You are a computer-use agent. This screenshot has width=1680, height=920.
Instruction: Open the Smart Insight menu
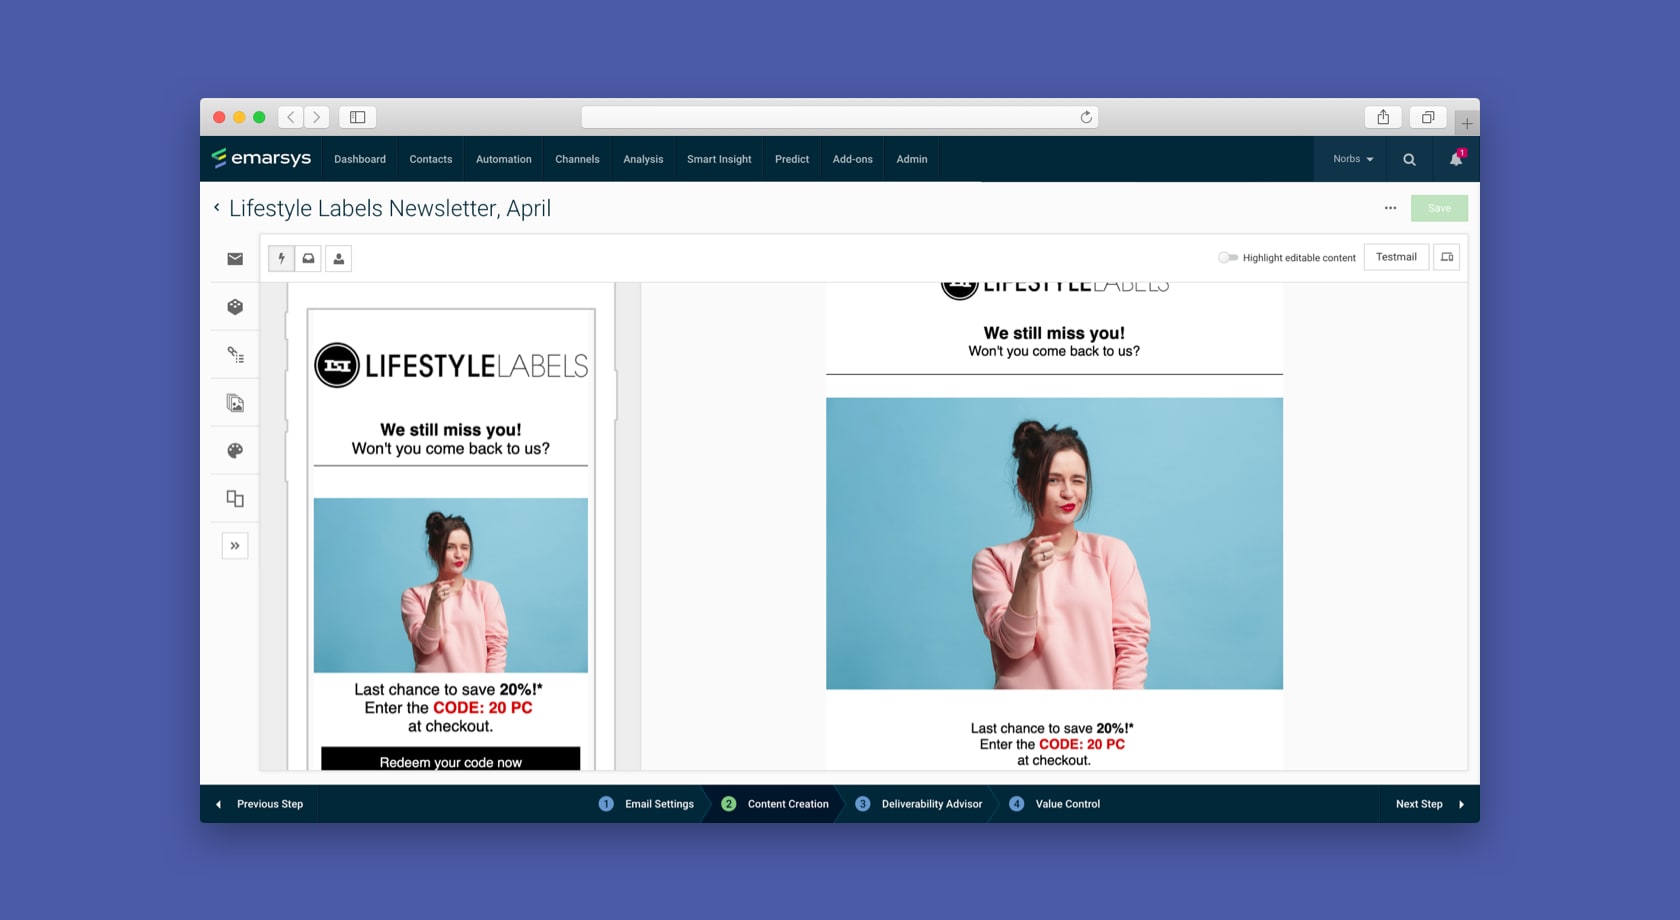[x=718, y=159]
